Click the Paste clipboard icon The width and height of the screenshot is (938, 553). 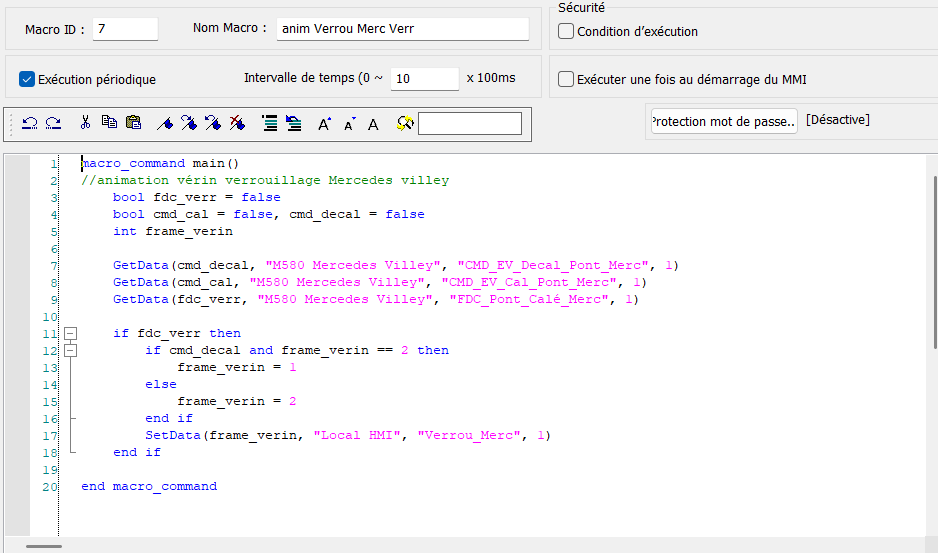[x=133, y=123]
